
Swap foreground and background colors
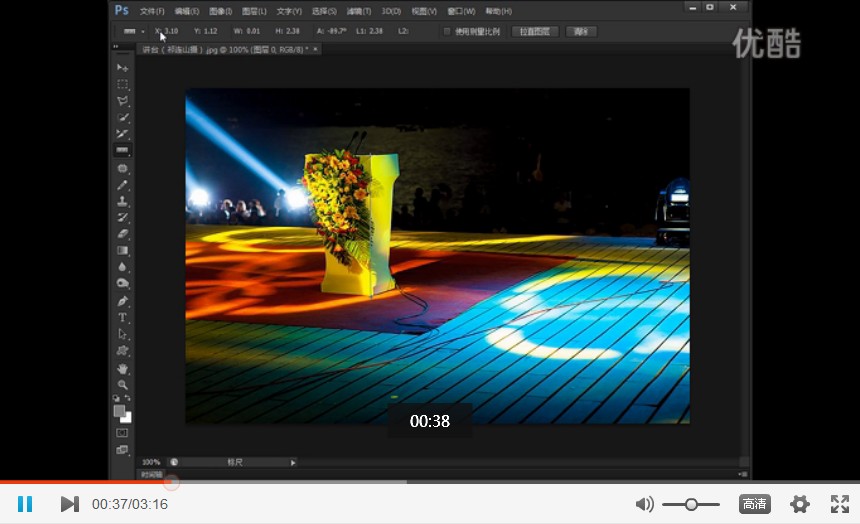pos(128,398)
